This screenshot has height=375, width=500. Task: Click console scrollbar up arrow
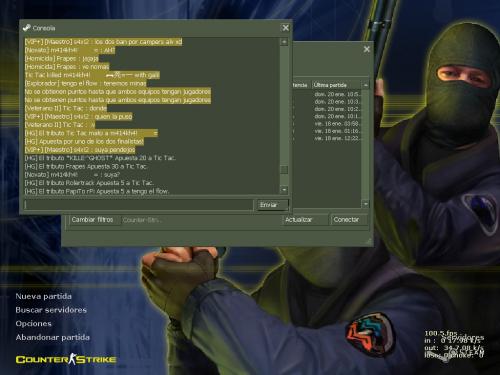click(284, 42)
